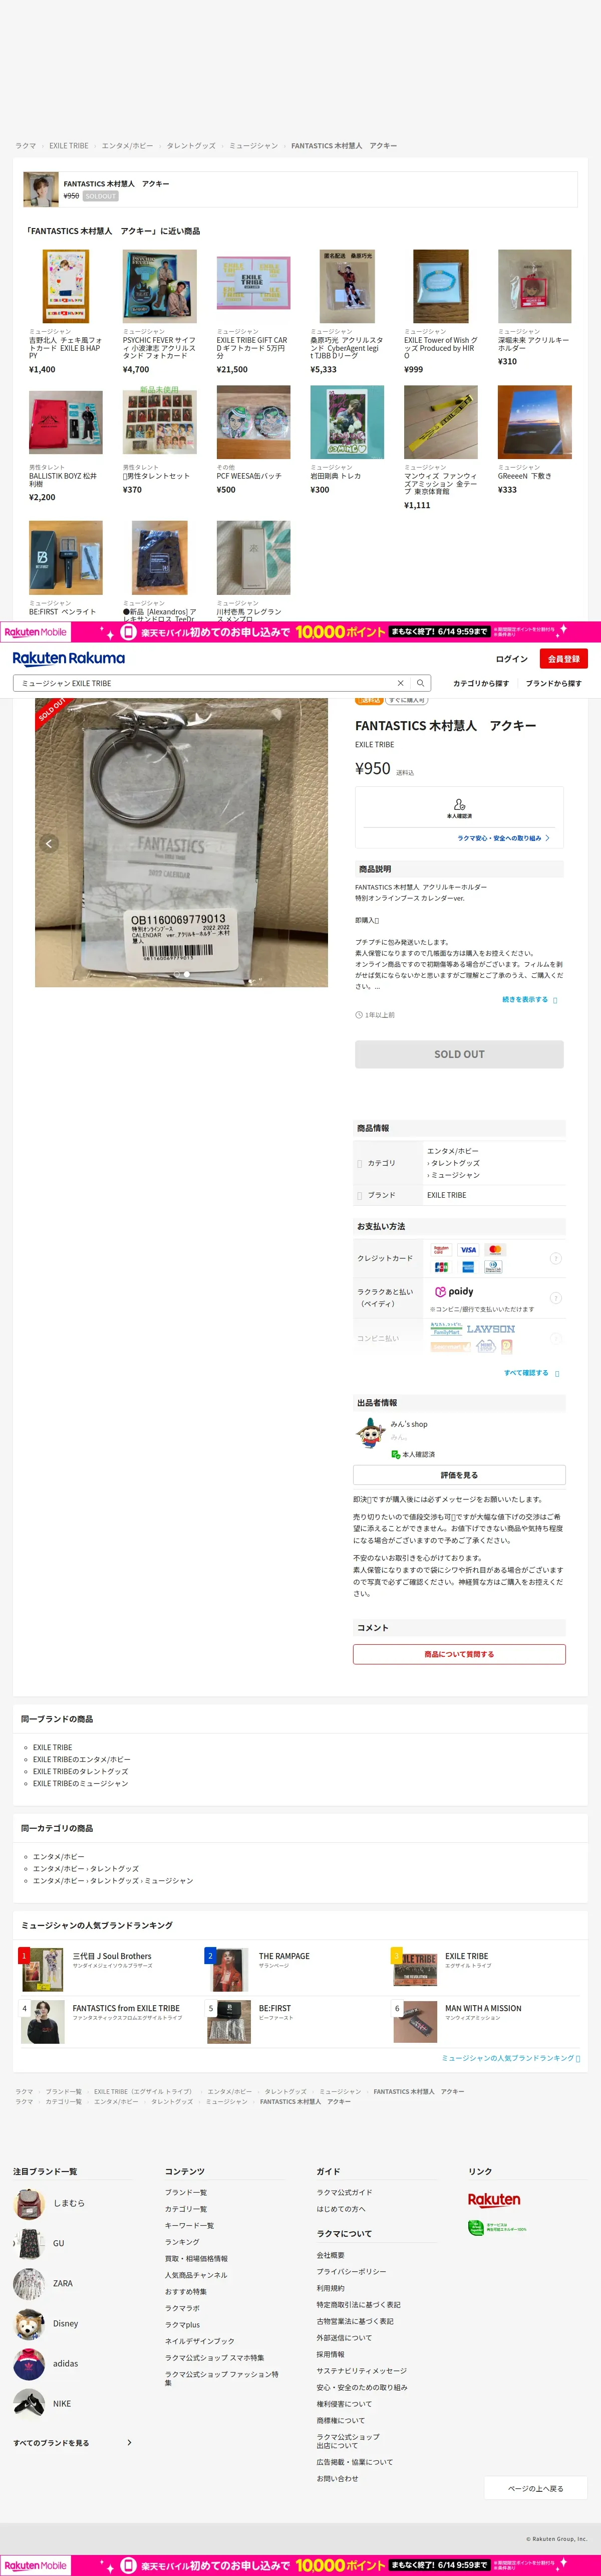This screenshot has width=601, height=2576.
Task: Open help icon for クレジットカード payment
Action: tap(556, 1258)
